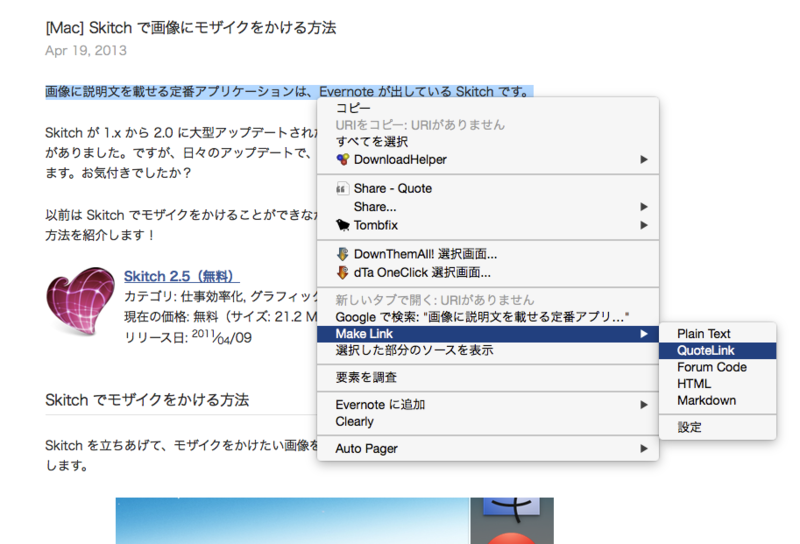Pick Forum Code in Make Link submenu
Viewport: 800px width, 544px height.
pyautogui.click(x=717, y=367)
